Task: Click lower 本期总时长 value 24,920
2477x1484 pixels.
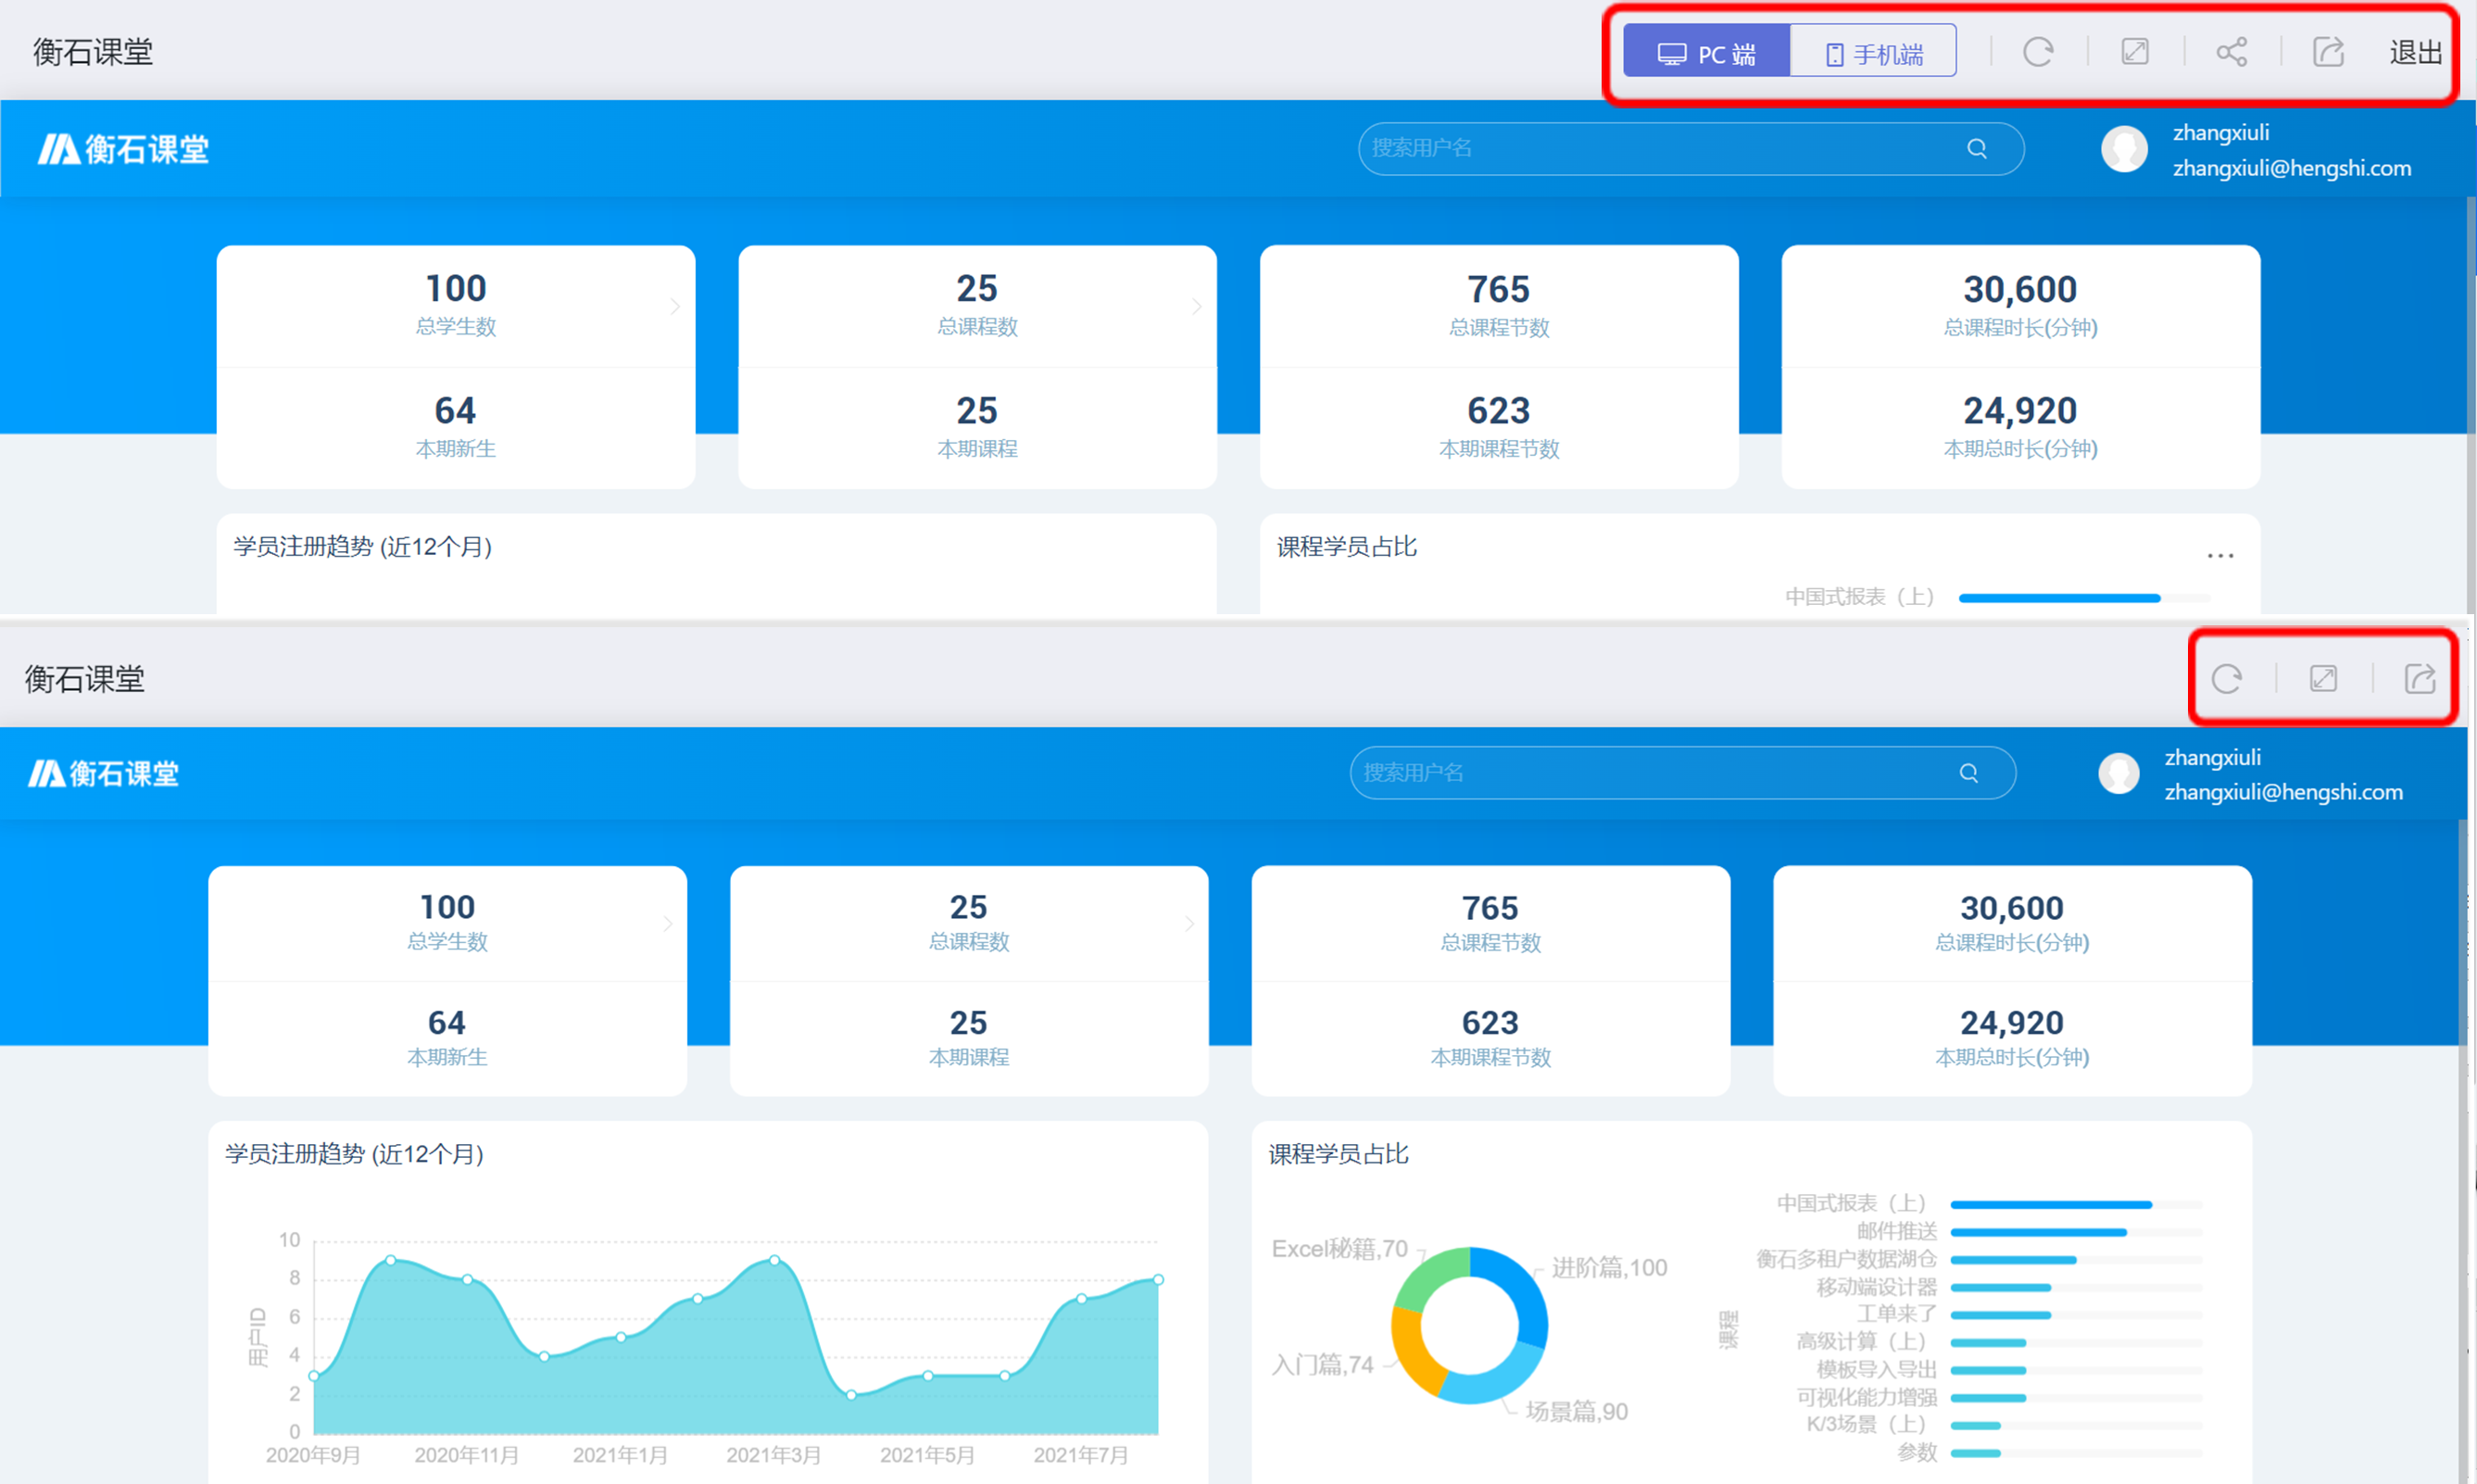Action: [2012, 1022]
